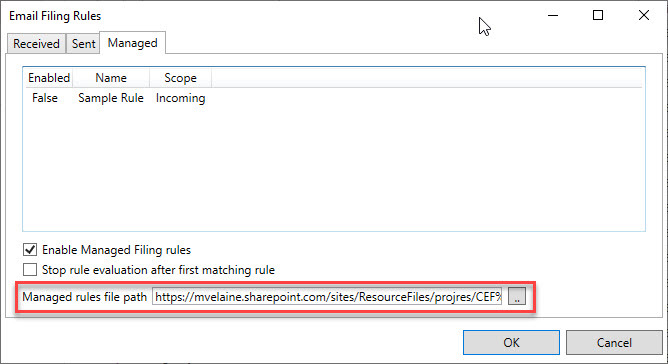Maximize the Email Filing Rules window
Image resolution: width=668 pixels, height=364 pixels.
click(598, 16)
